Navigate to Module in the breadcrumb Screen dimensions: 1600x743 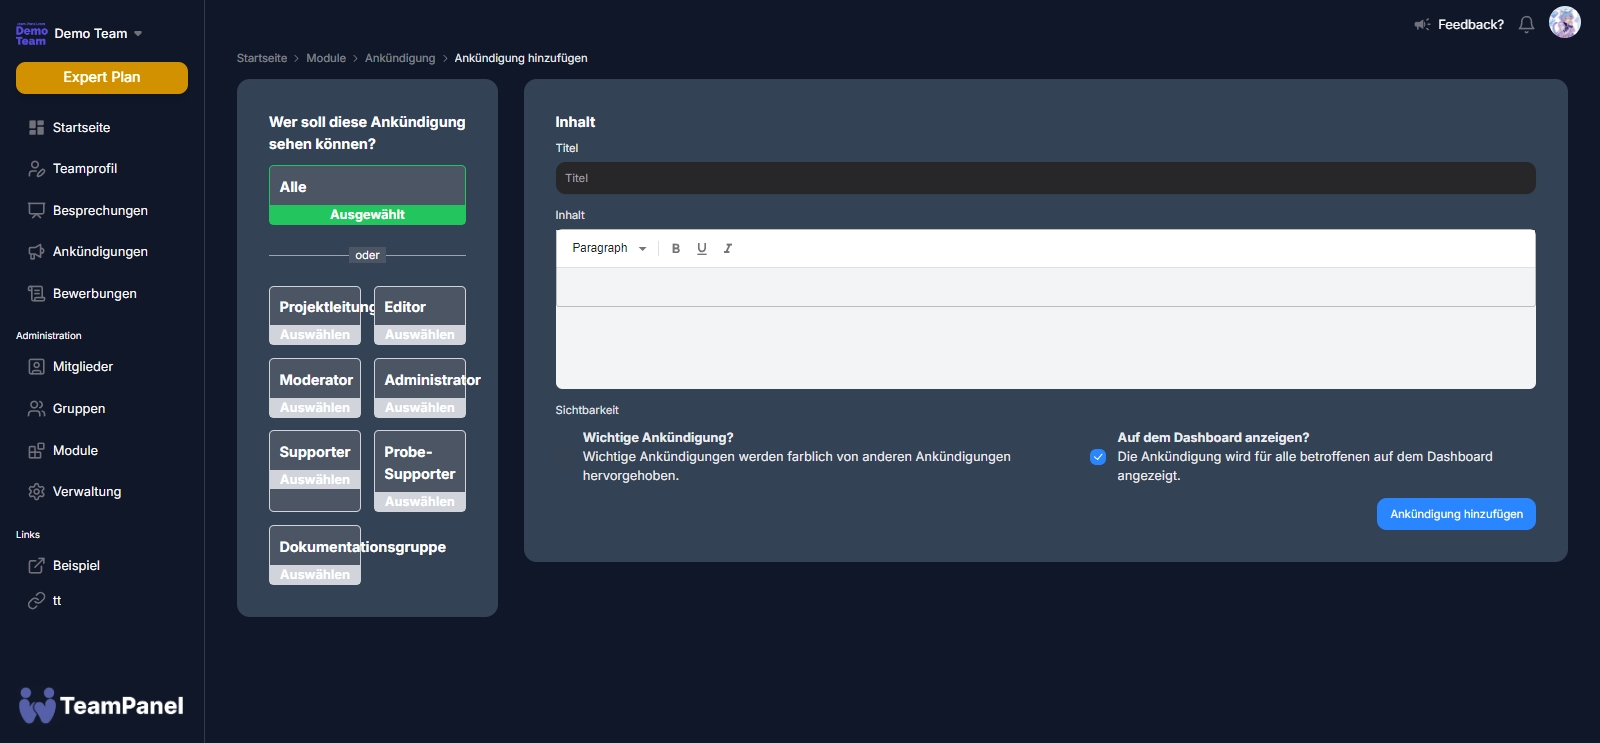pos(326,58)
